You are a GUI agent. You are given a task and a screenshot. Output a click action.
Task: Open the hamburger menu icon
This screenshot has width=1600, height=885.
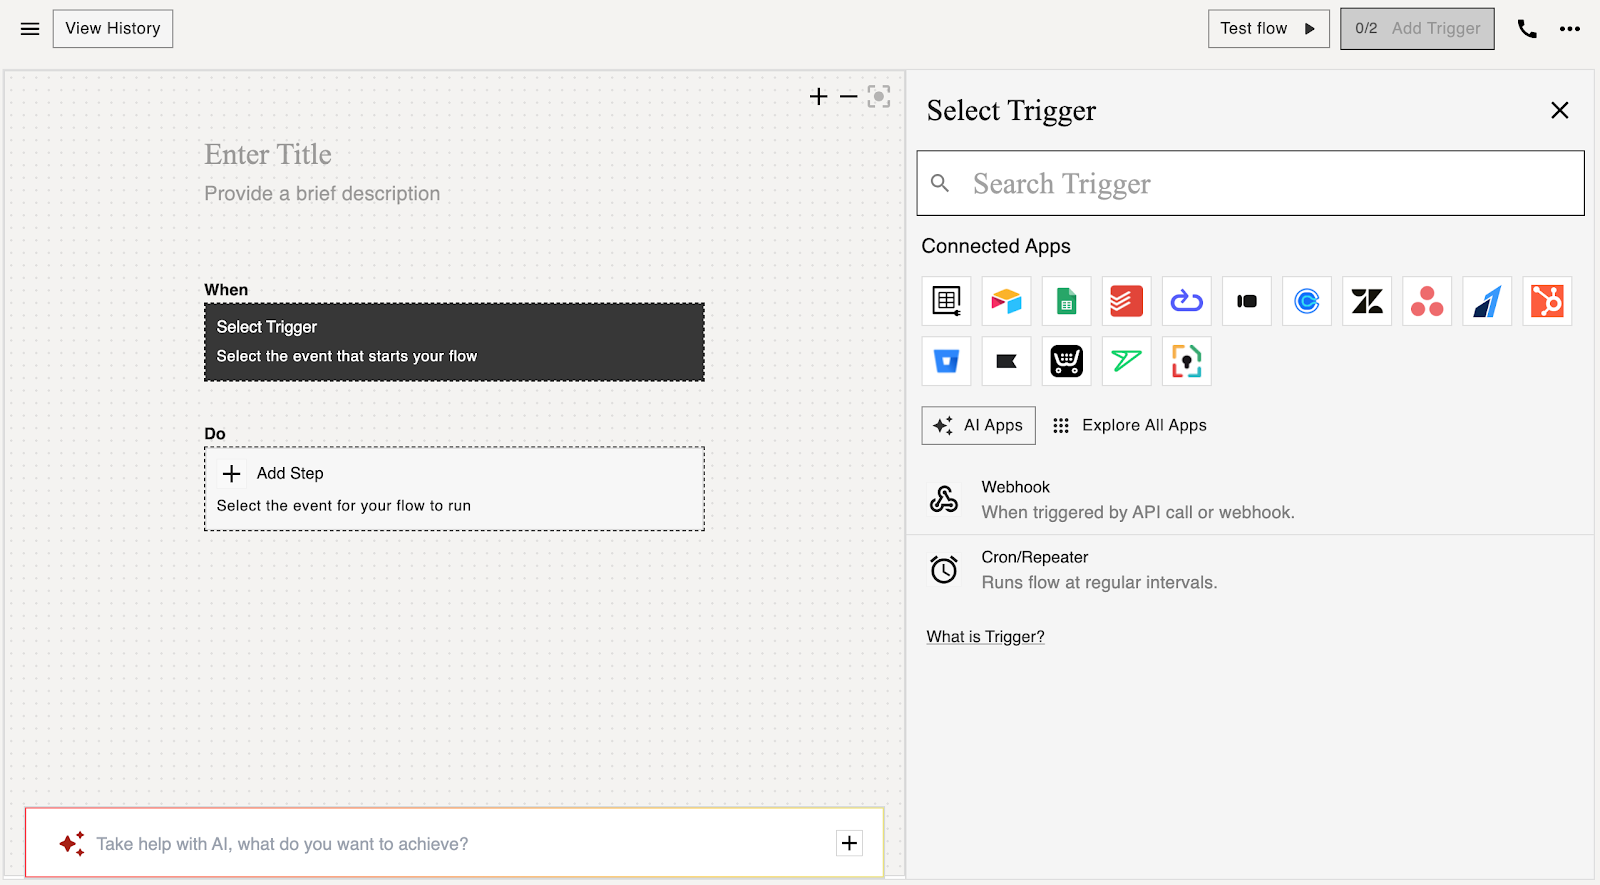30,29
